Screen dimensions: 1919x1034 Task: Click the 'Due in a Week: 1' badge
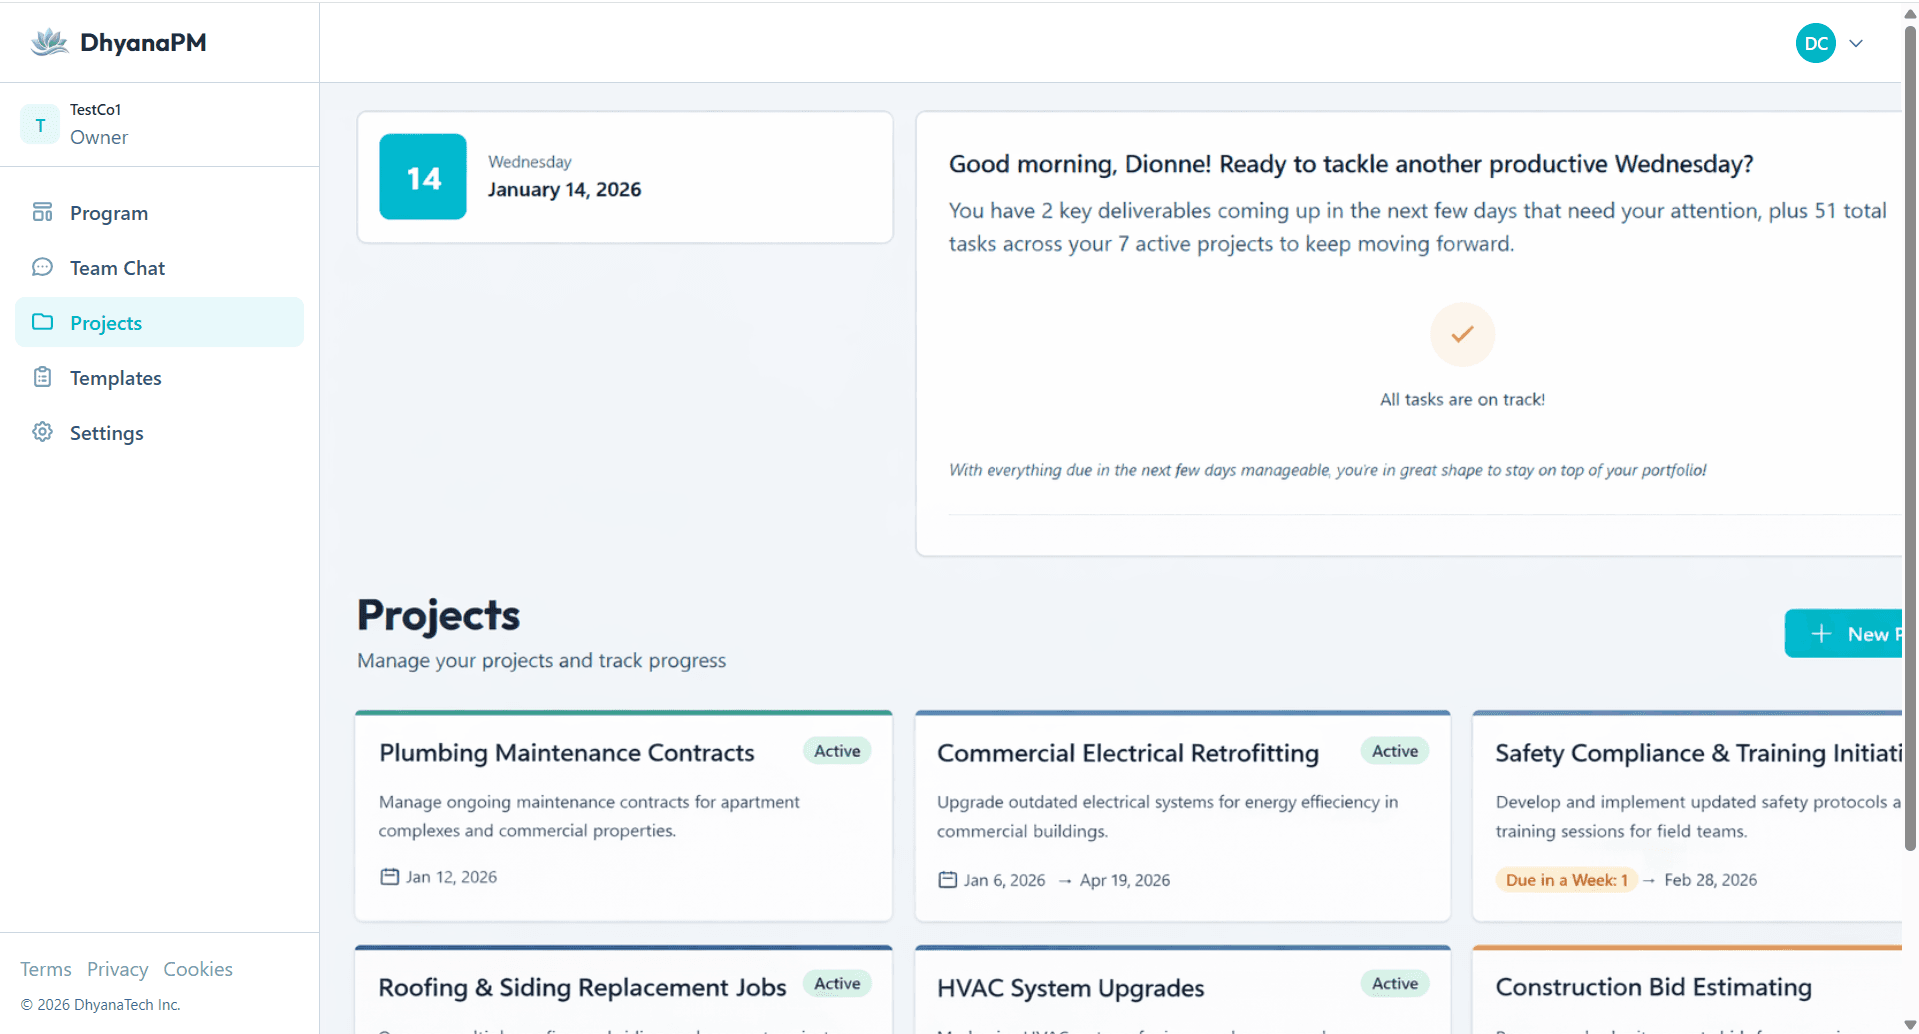(x=1565, y=879)
